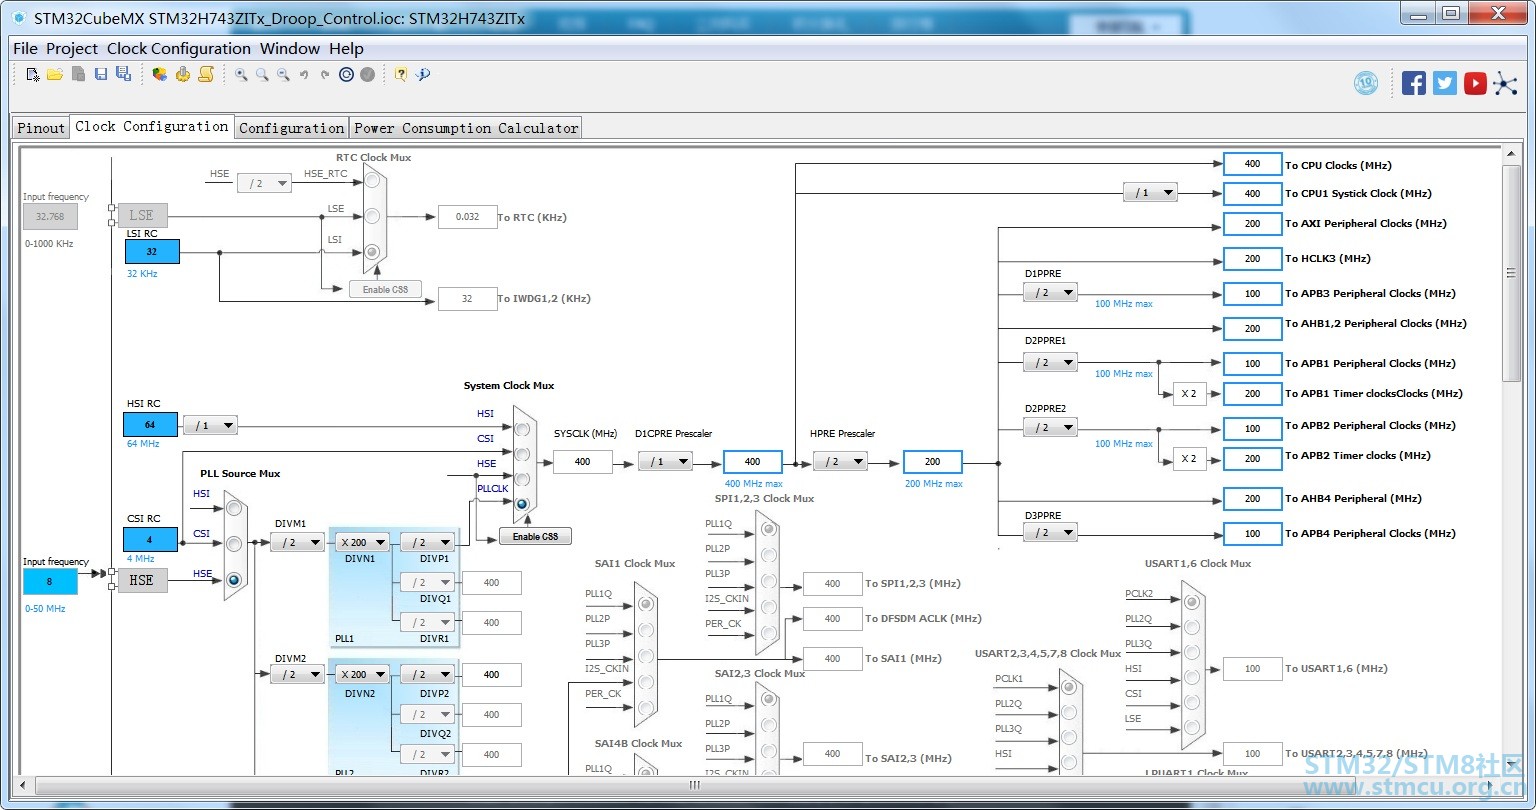This screenshot has width=1536, height=810.
Task: Click the ST community network icon
Action: click(1505, 83)
